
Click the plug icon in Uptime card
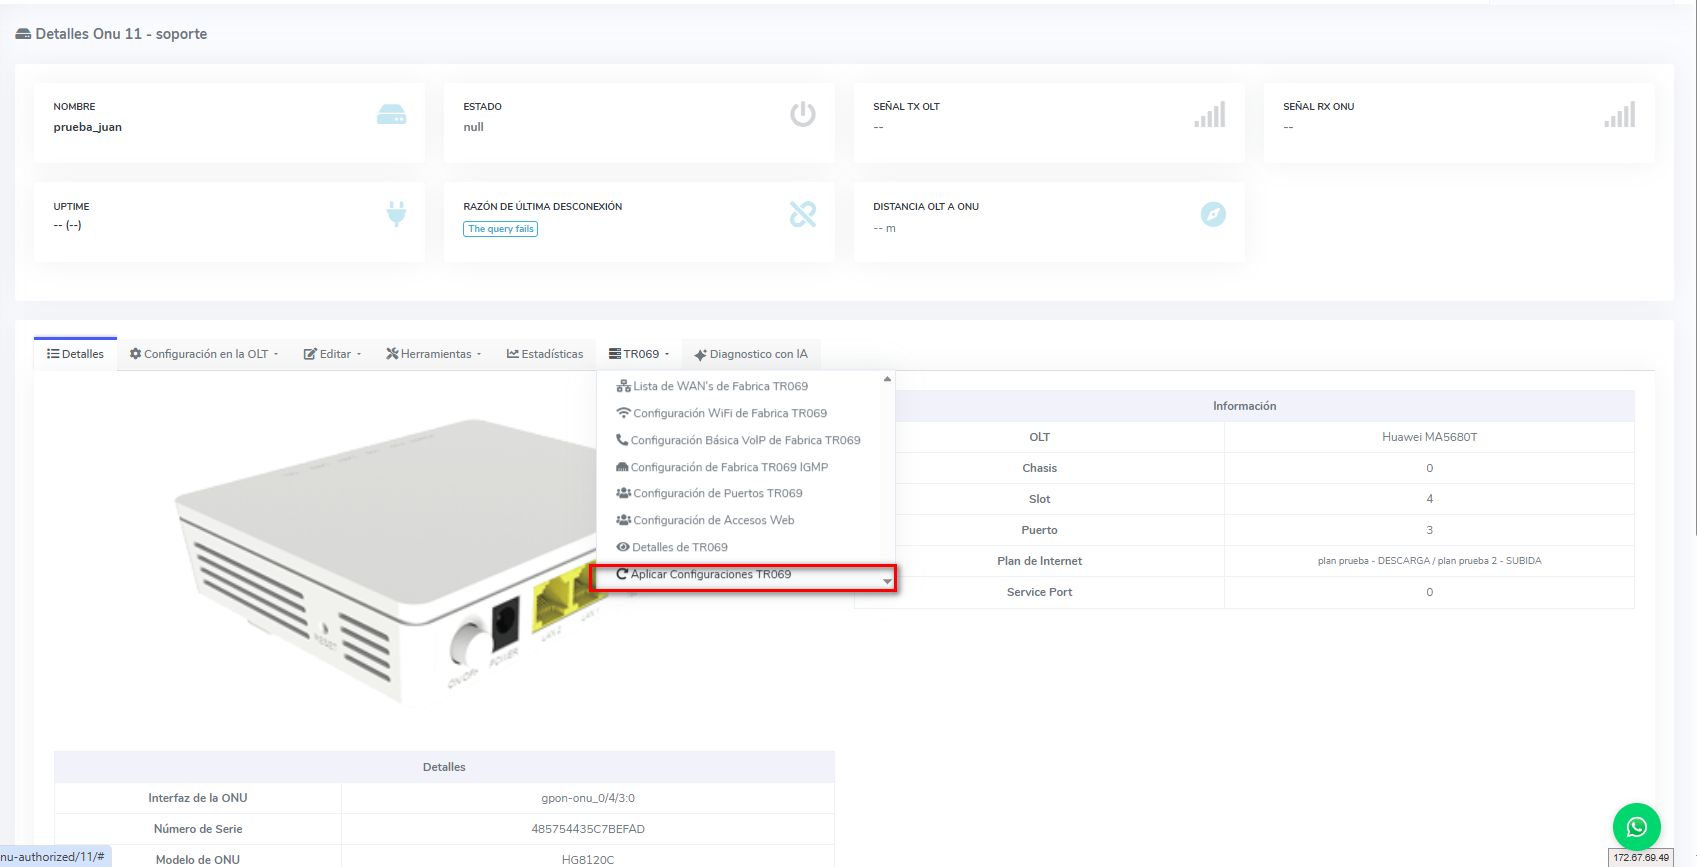point(396,214)
